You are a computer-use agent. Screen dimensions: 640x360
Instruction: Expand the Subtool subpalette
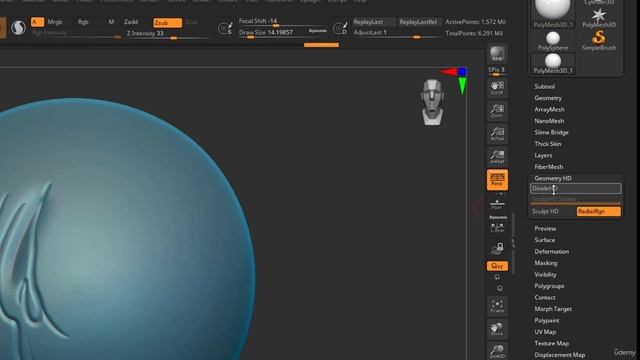[x=544, y=87]
